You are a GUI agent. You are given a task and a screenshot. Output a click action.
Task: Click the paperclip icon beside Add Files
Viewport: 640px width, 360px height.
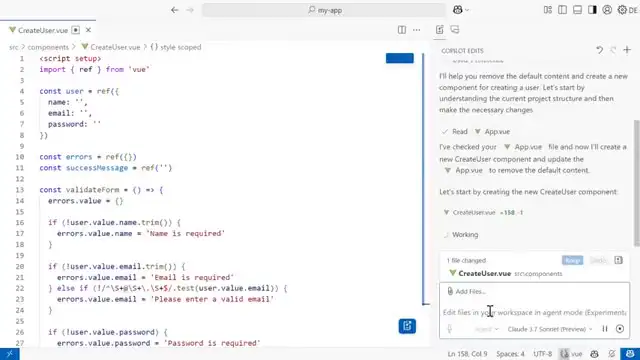pos(450,291)
